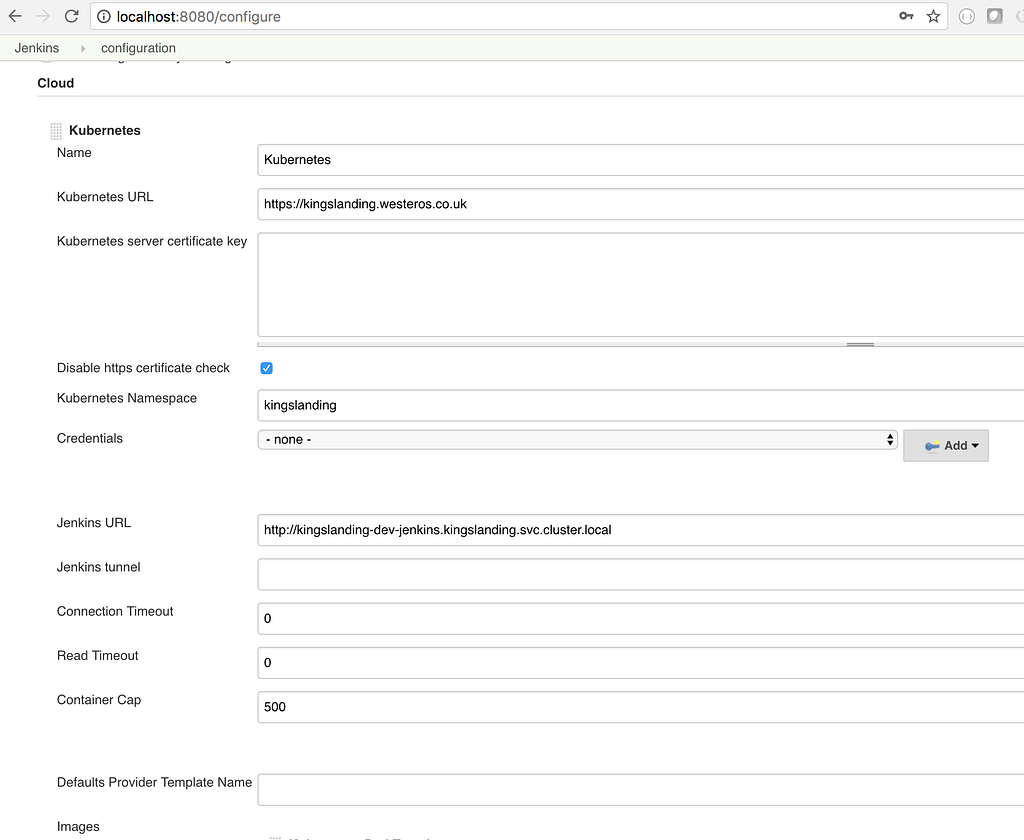The image size is (1024, 840).
Task: Click the Read Timeout label
Action: click(97, 656)
